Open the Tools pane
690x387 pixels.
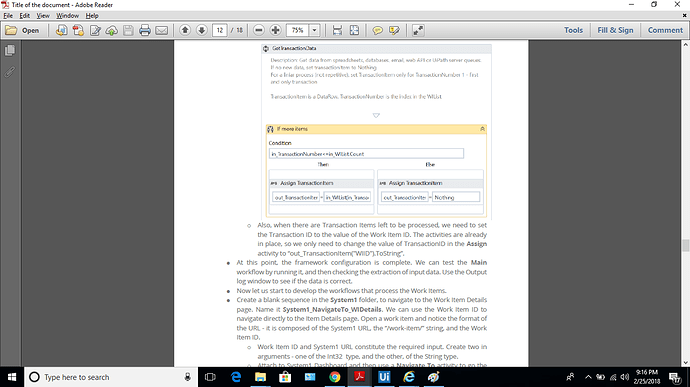(573, 30)
